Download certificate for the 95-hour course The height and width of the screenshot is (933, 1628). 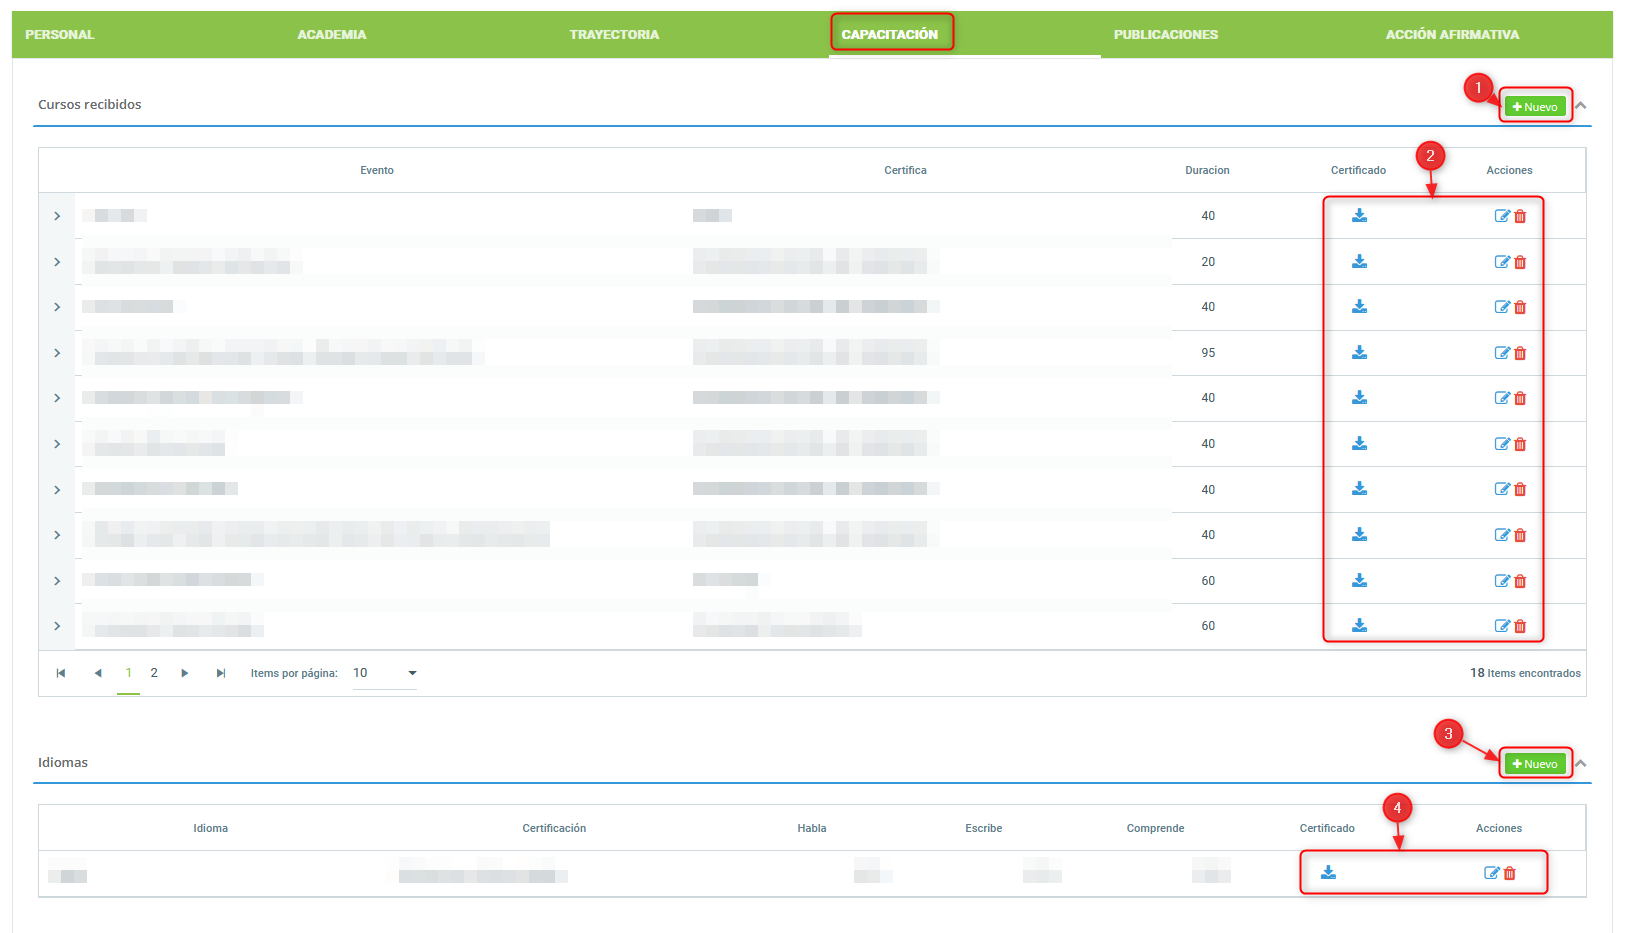point(1359,353)
